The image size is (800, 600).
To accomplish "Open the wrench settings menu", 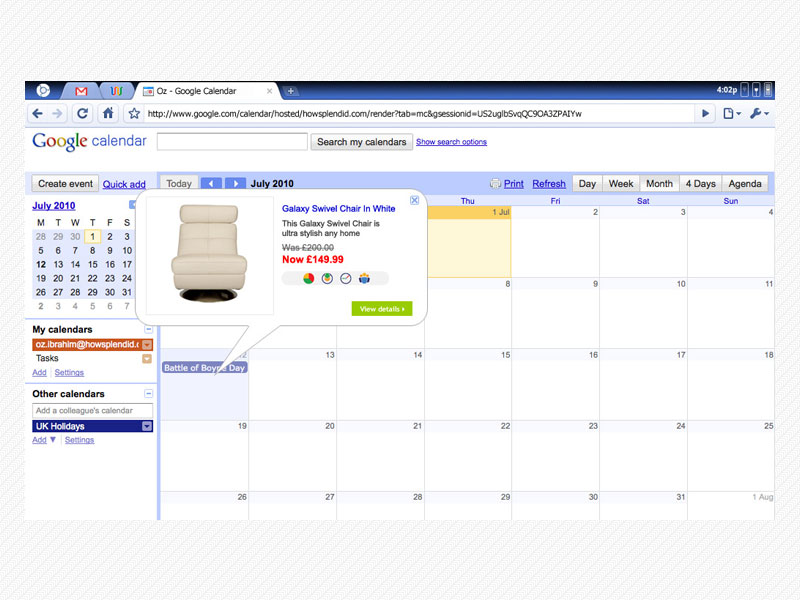I will 759,113.
